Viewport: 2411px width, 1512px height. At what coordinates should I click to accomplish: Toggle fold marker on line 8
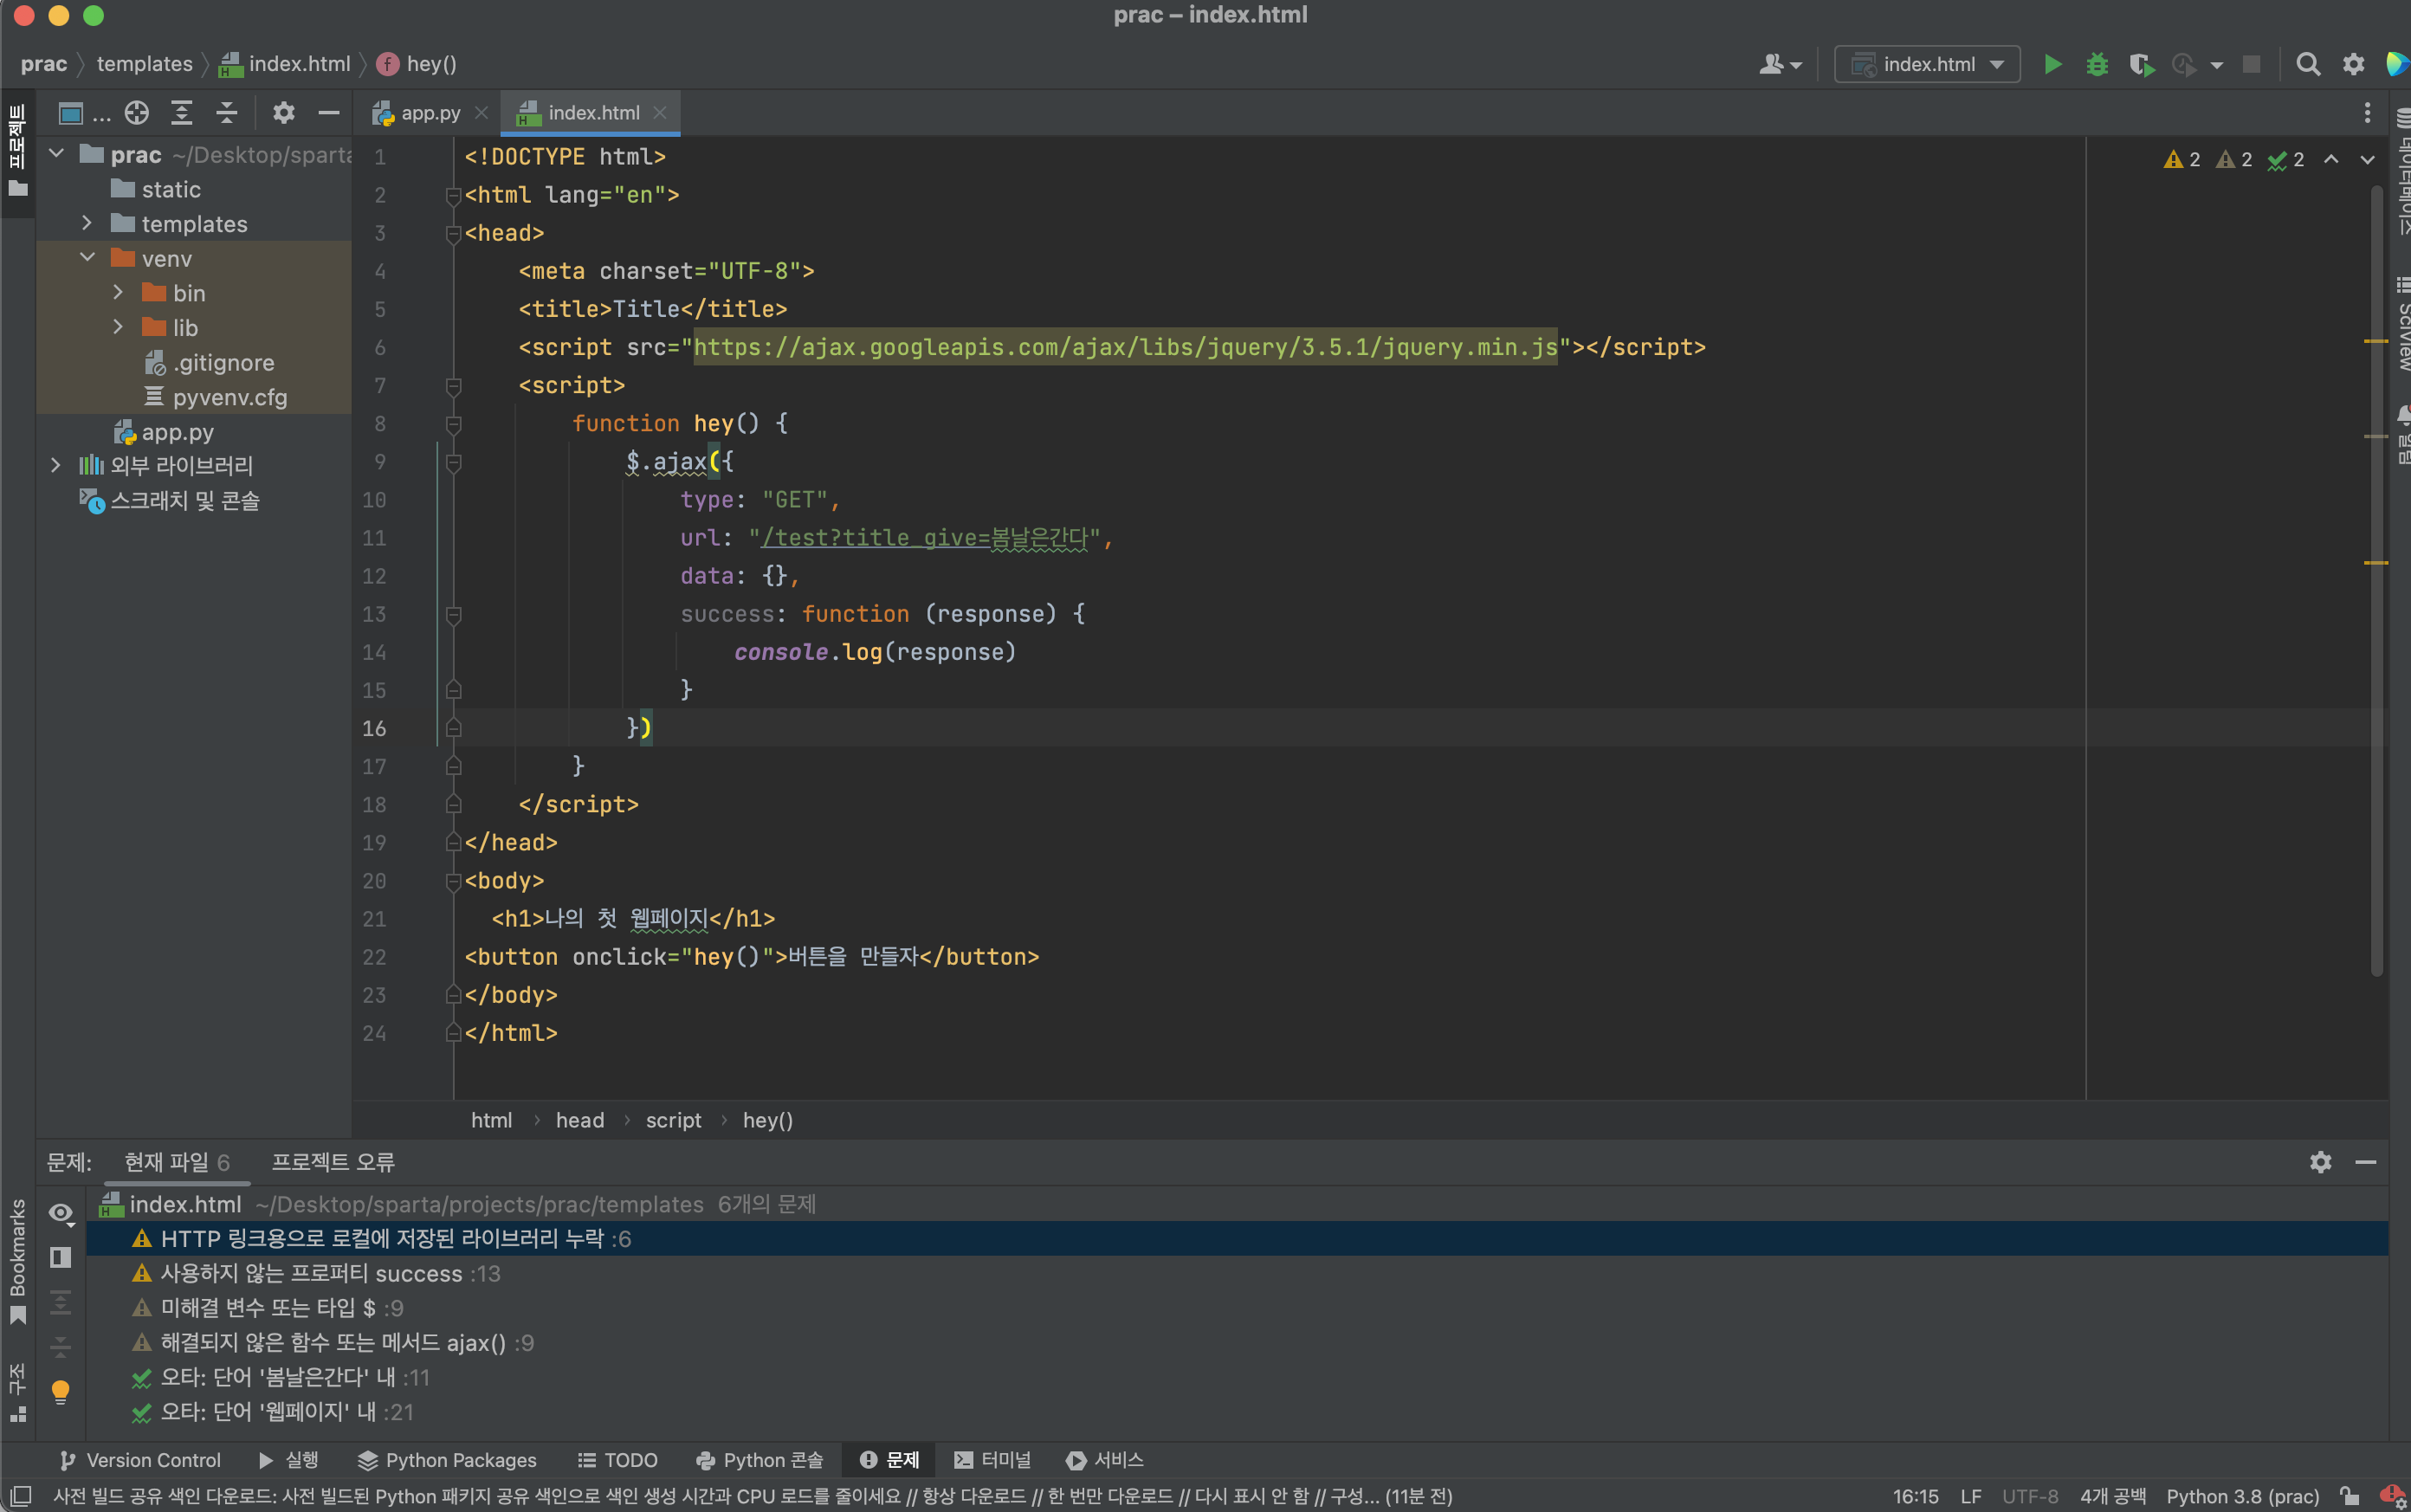click(453, 424)
